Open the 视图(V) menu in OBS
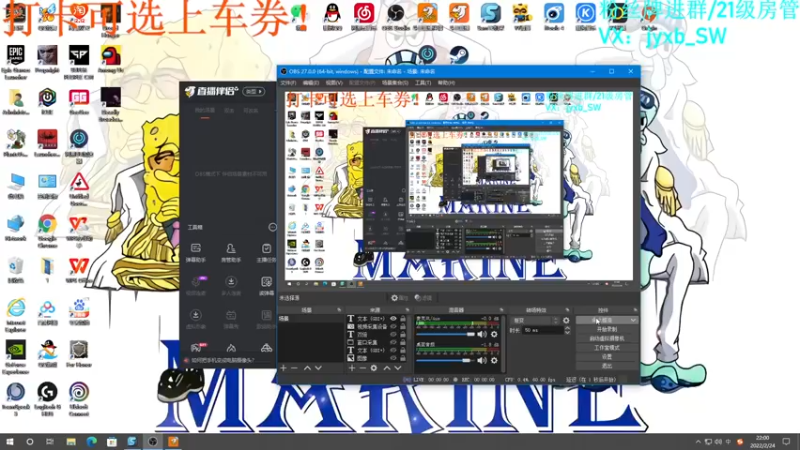This screenshot has height=450, width=800. point(334,83)
